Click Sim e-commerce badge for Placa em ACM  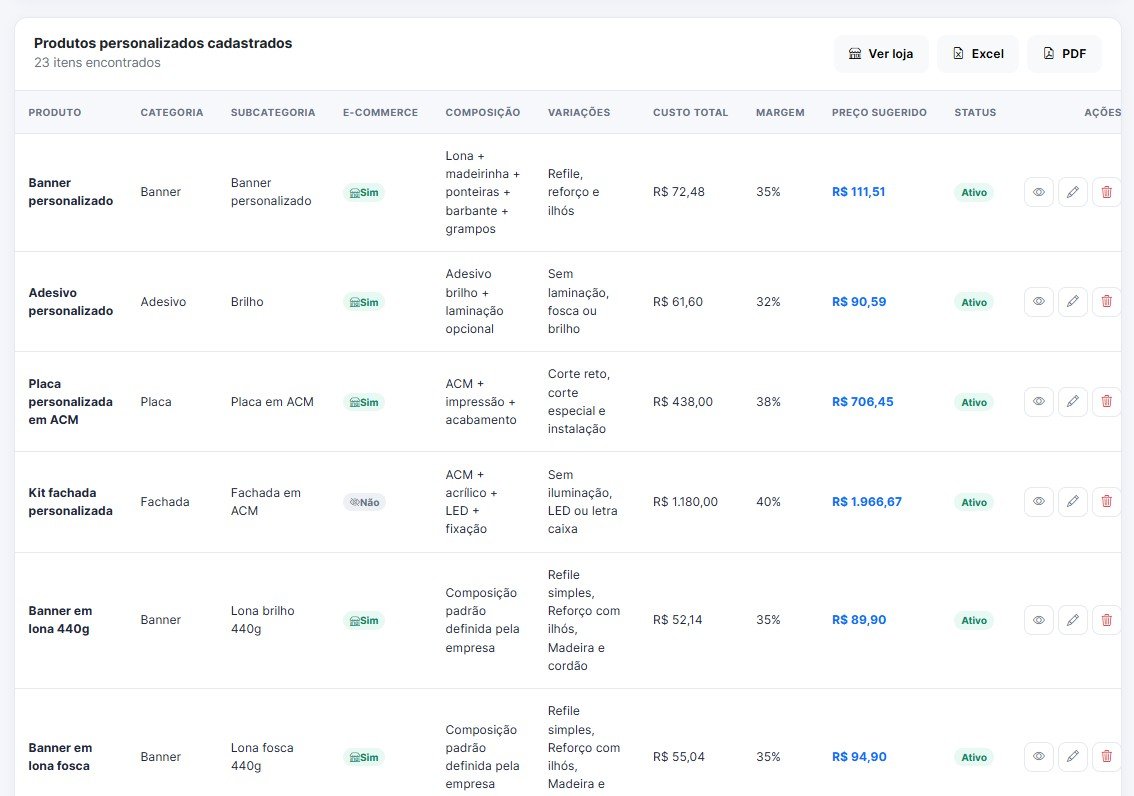coord(364,402)
